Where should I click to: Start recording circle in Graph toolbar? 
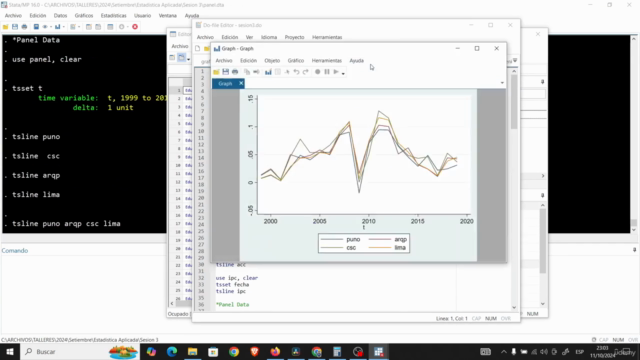(x=318, y=72)
